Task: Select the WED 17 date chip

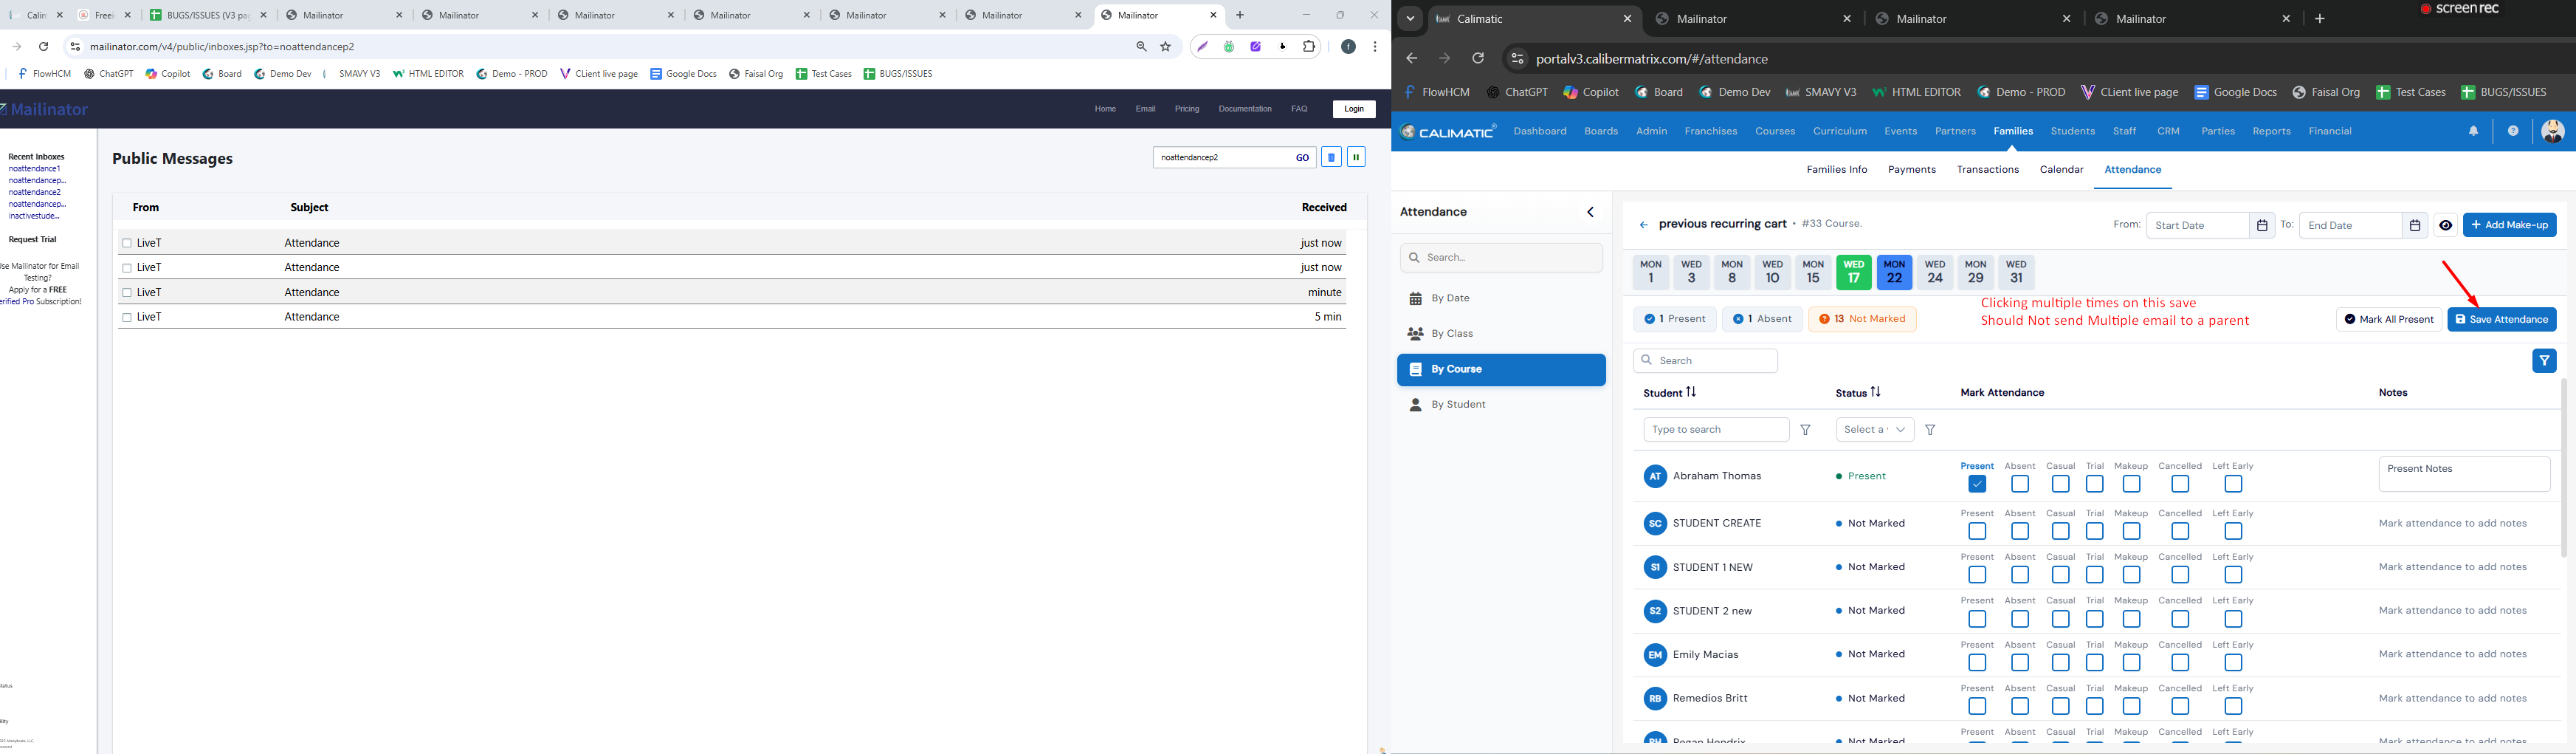Action: [x=1854, y=272]
